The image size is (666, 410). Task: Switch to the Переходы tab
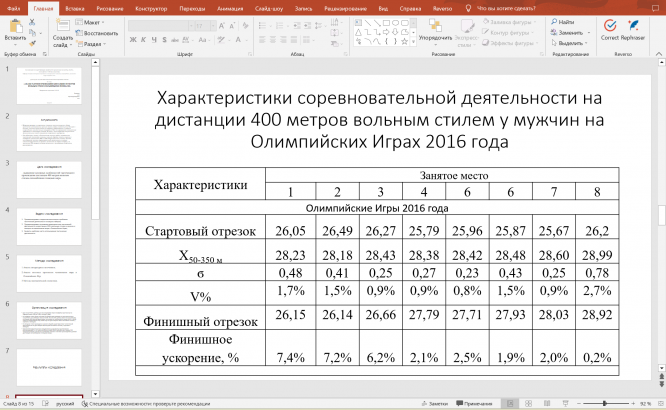(192, 8)
